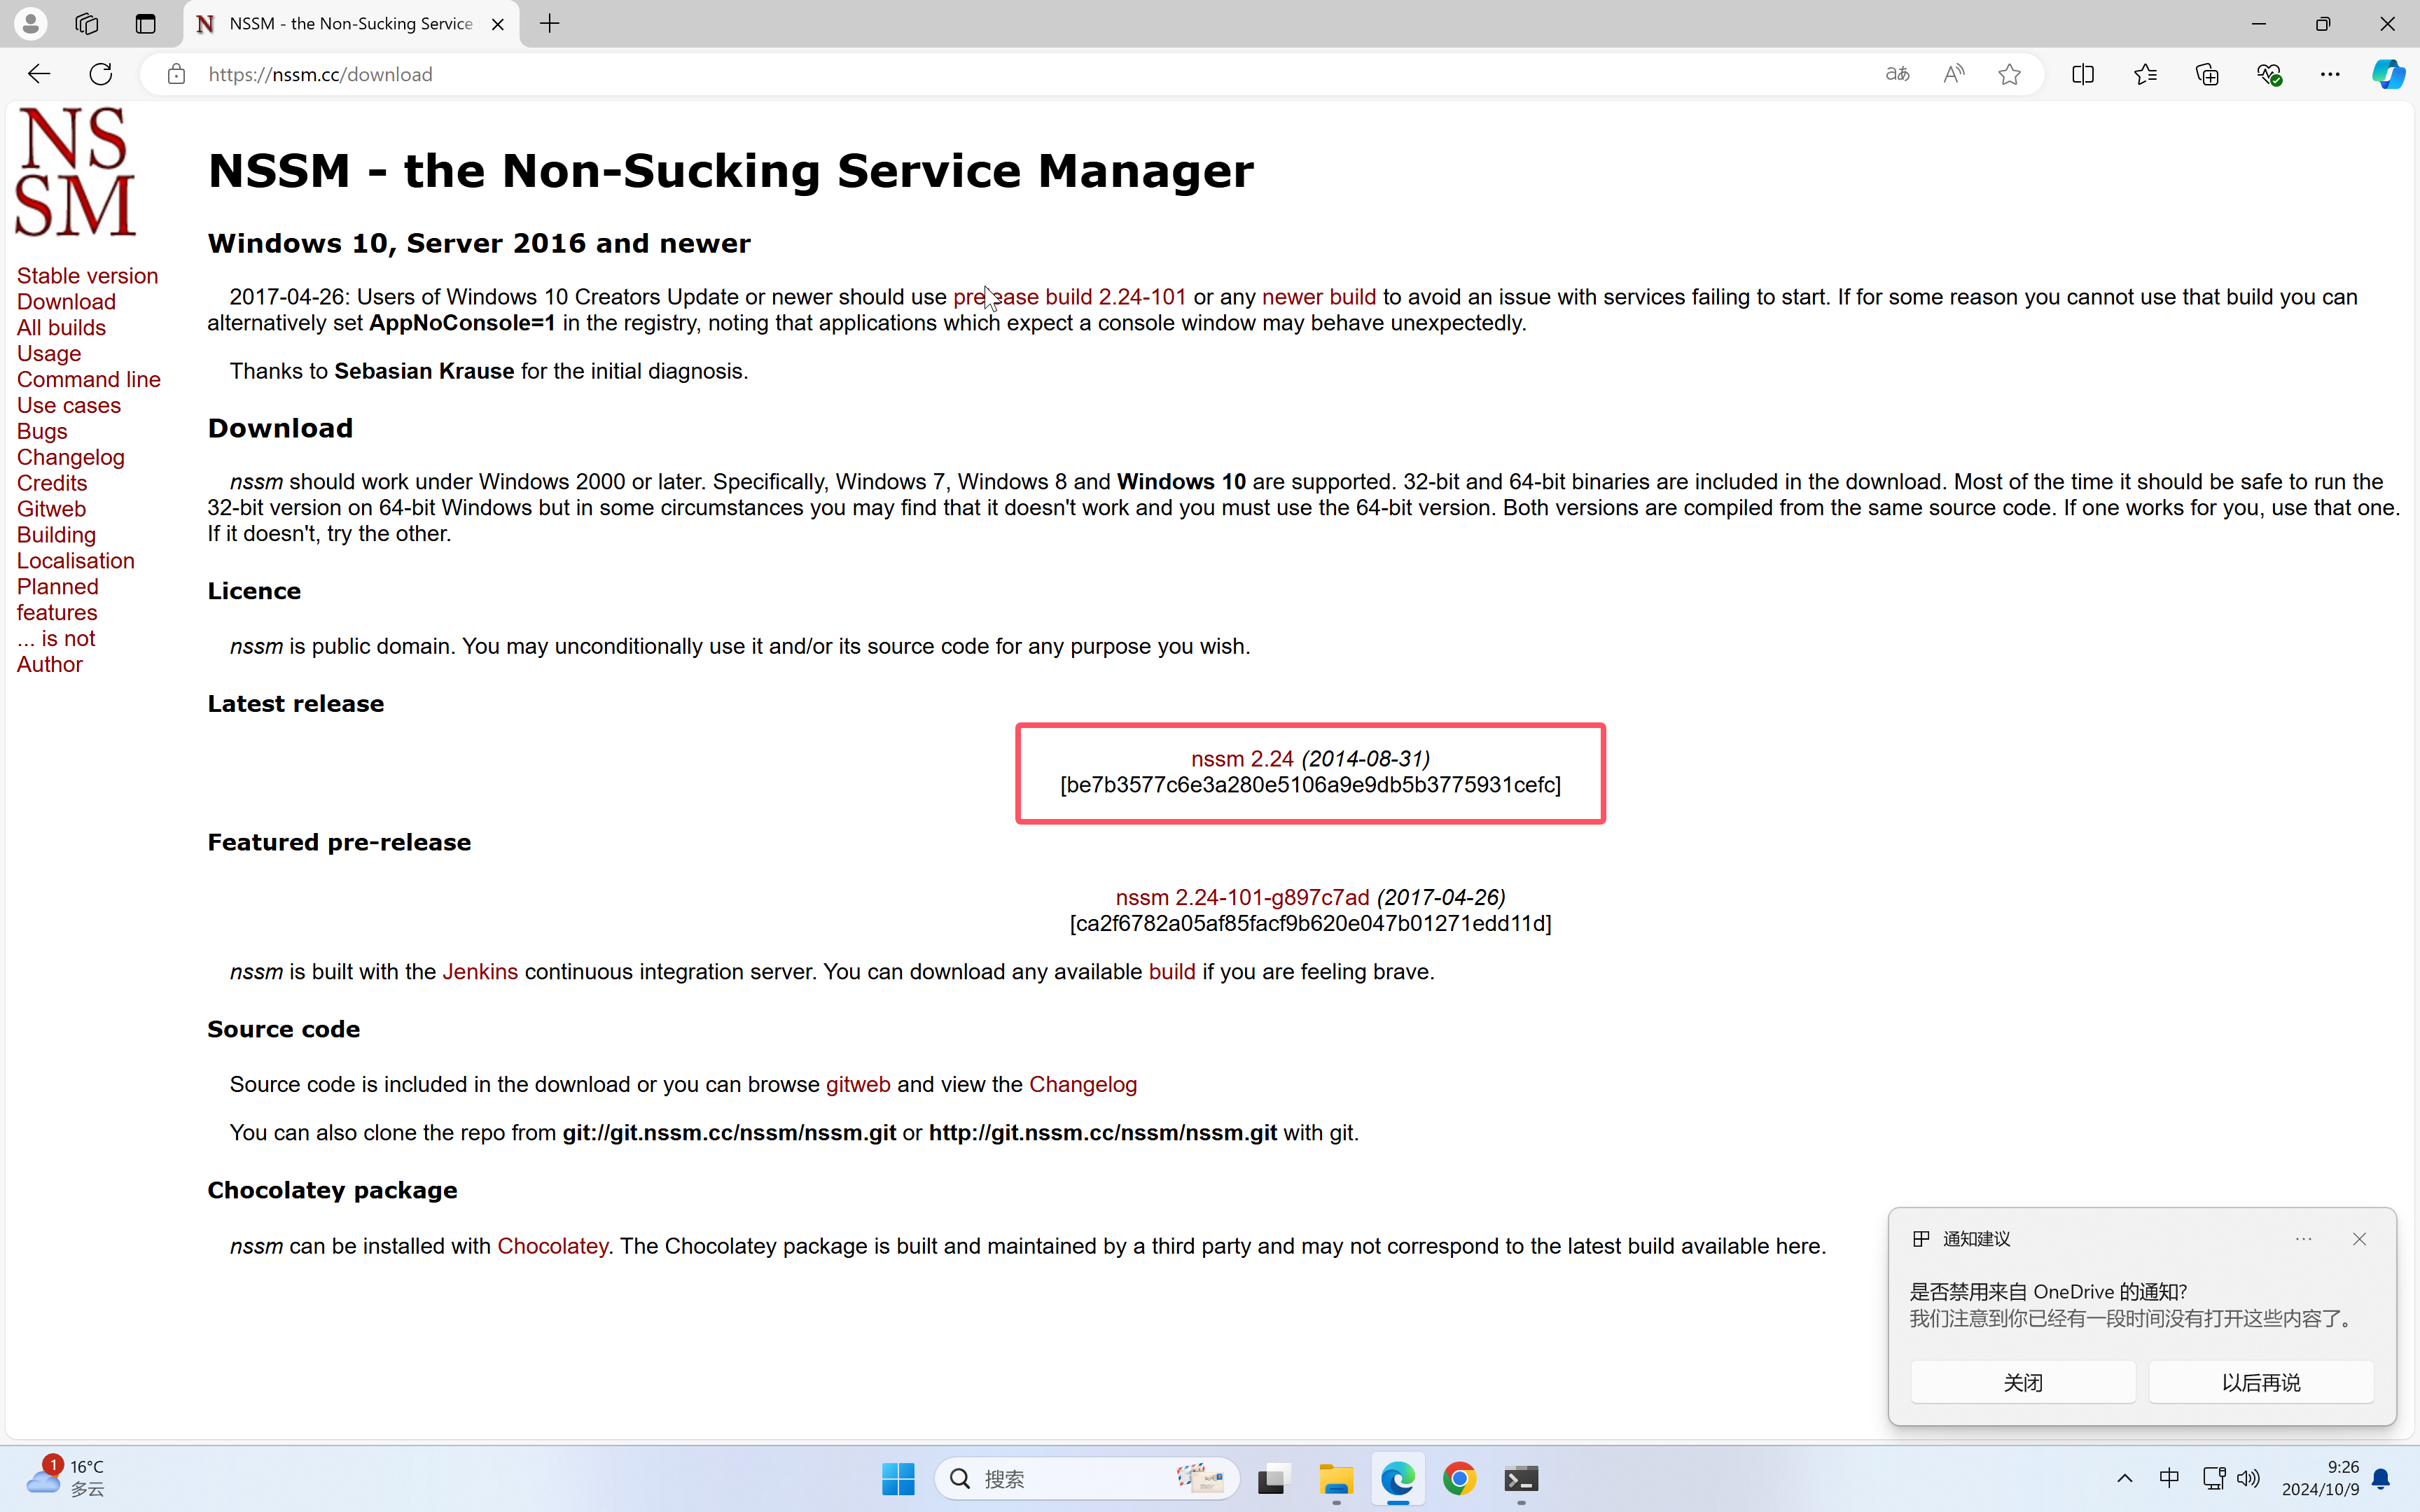This screenshot has height=1512, width=2420.
Task: Open Building sidebar link
Action: [56, 536]
